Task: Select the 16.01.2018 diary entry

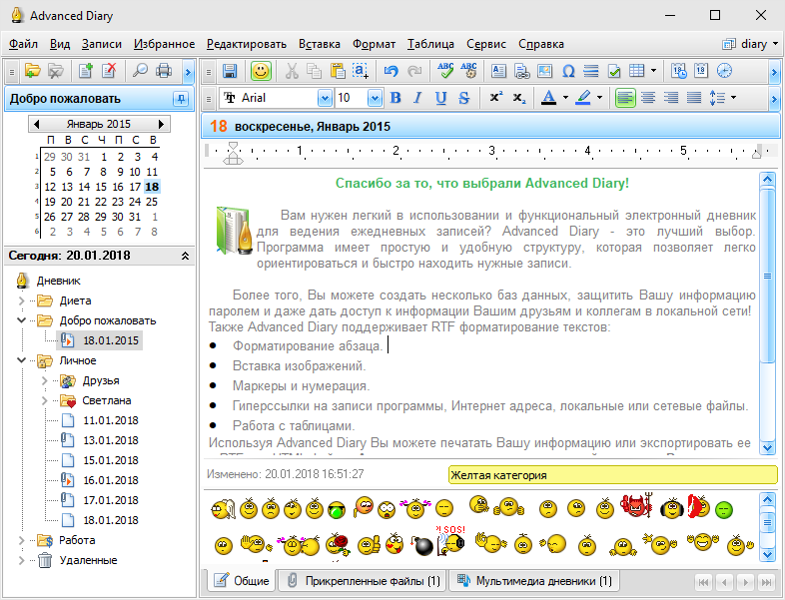Action: [x=110, y=480]
